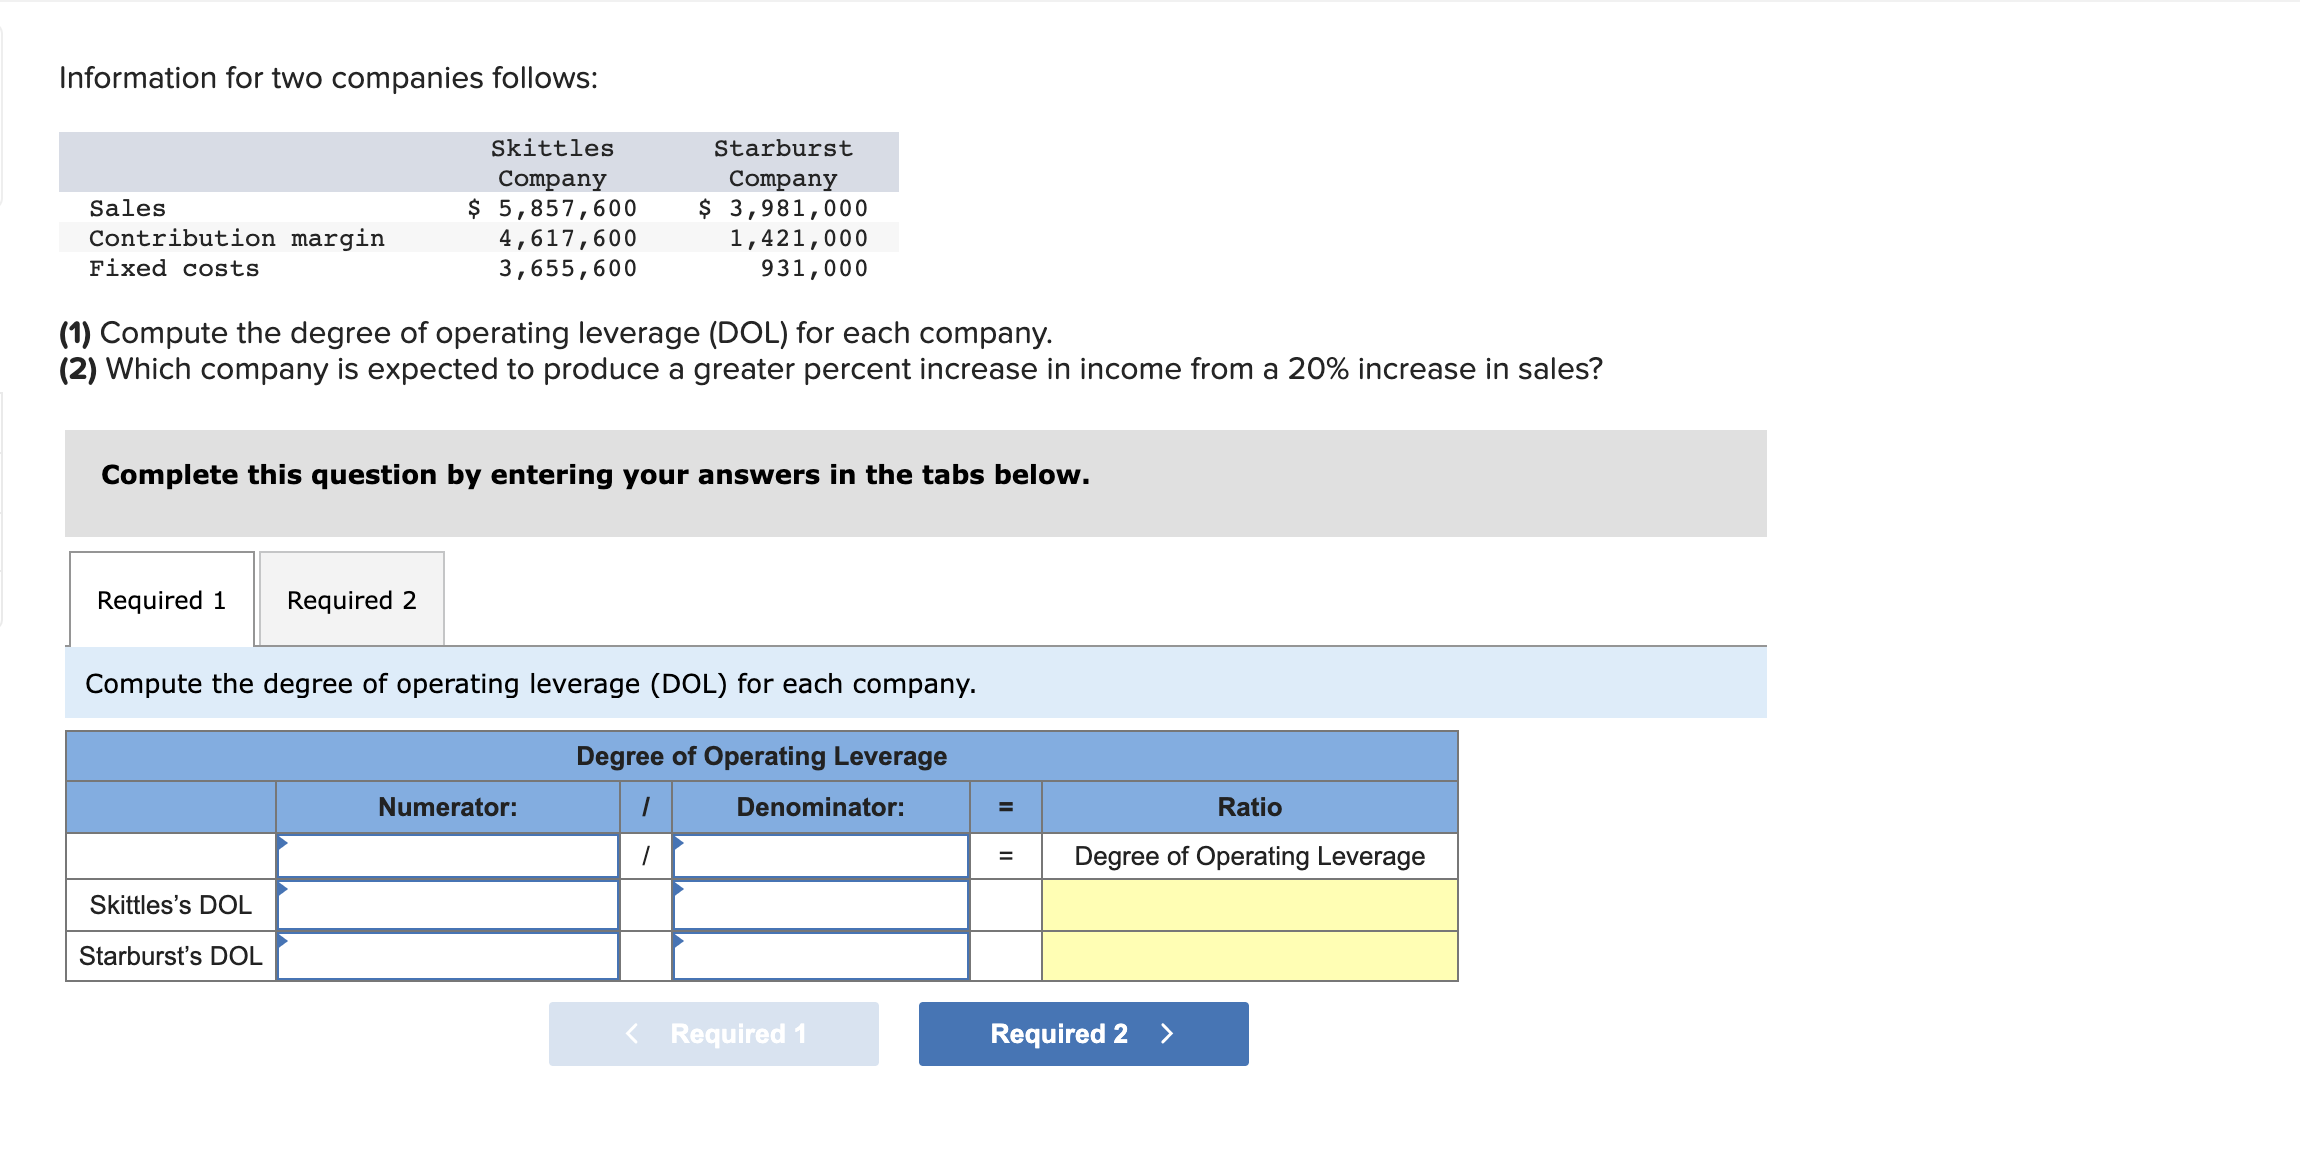Click Skittles's yellow ratio result cell

[x=1249, y=905]
